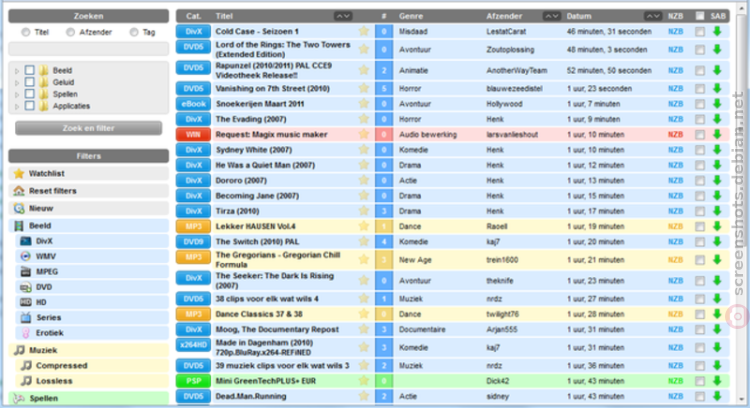
Task: Click the PSP category badge
Action: pos(193,381)
